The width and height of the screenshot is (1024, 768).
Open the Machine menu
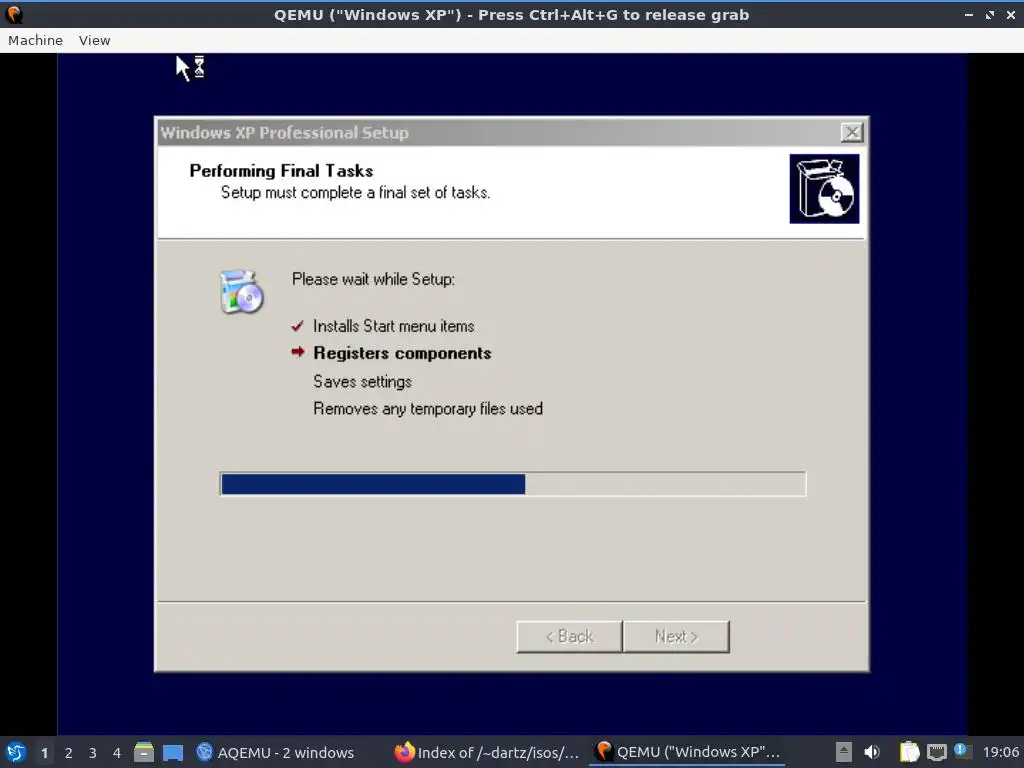coord(35,40)
